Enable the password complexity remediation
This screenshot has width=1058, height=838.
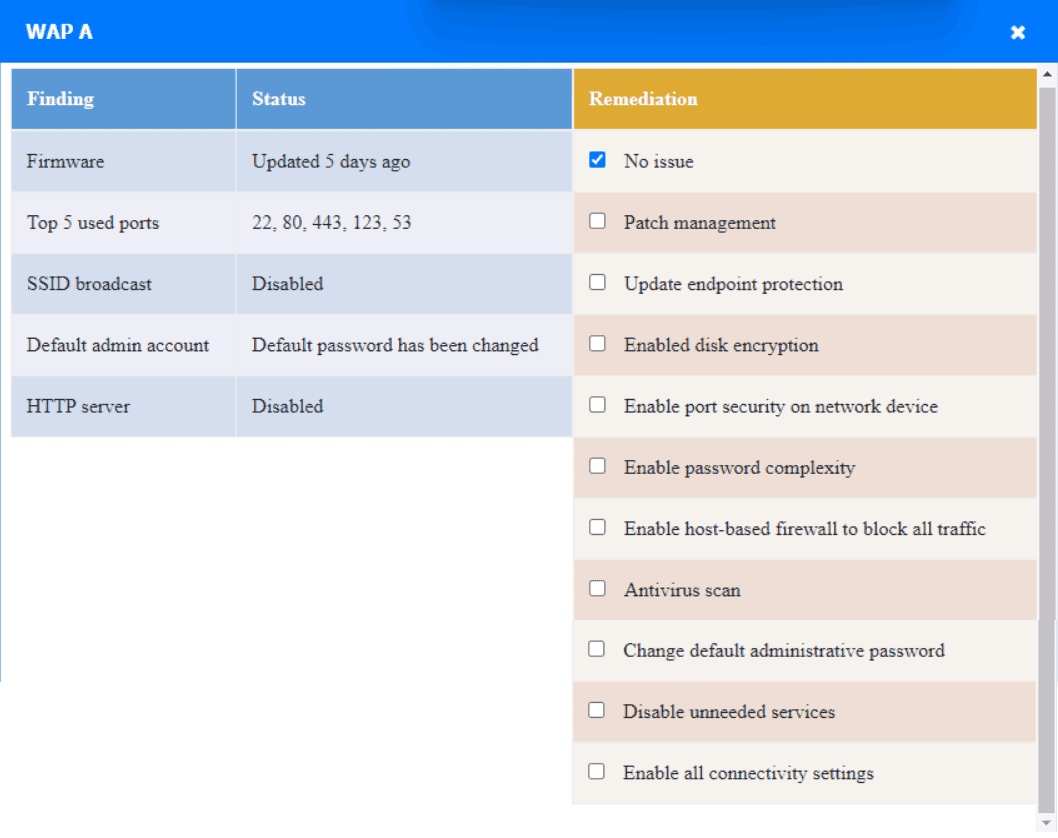tap(597, 466)
